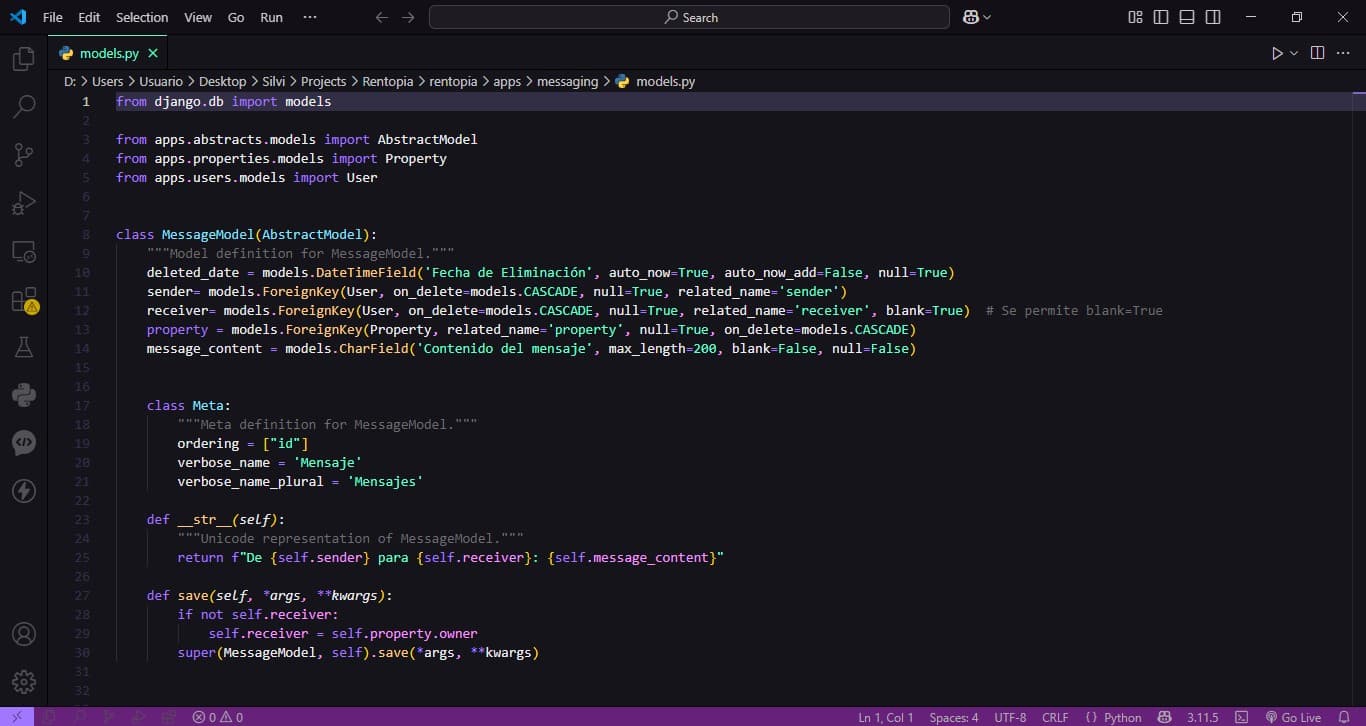1366x726 pixels.
Task: Click the Search command center box
Action: pyautogui.click(x=689, y=17)
